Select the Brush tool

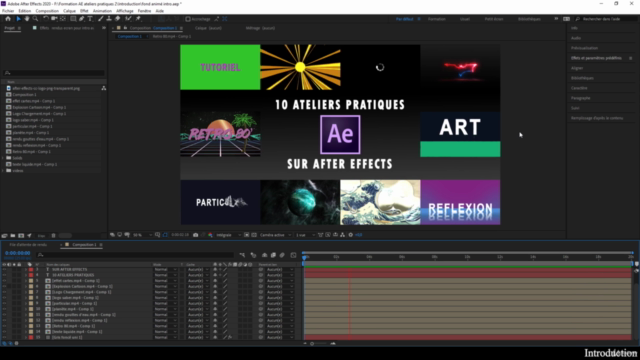tap(100, 19)
